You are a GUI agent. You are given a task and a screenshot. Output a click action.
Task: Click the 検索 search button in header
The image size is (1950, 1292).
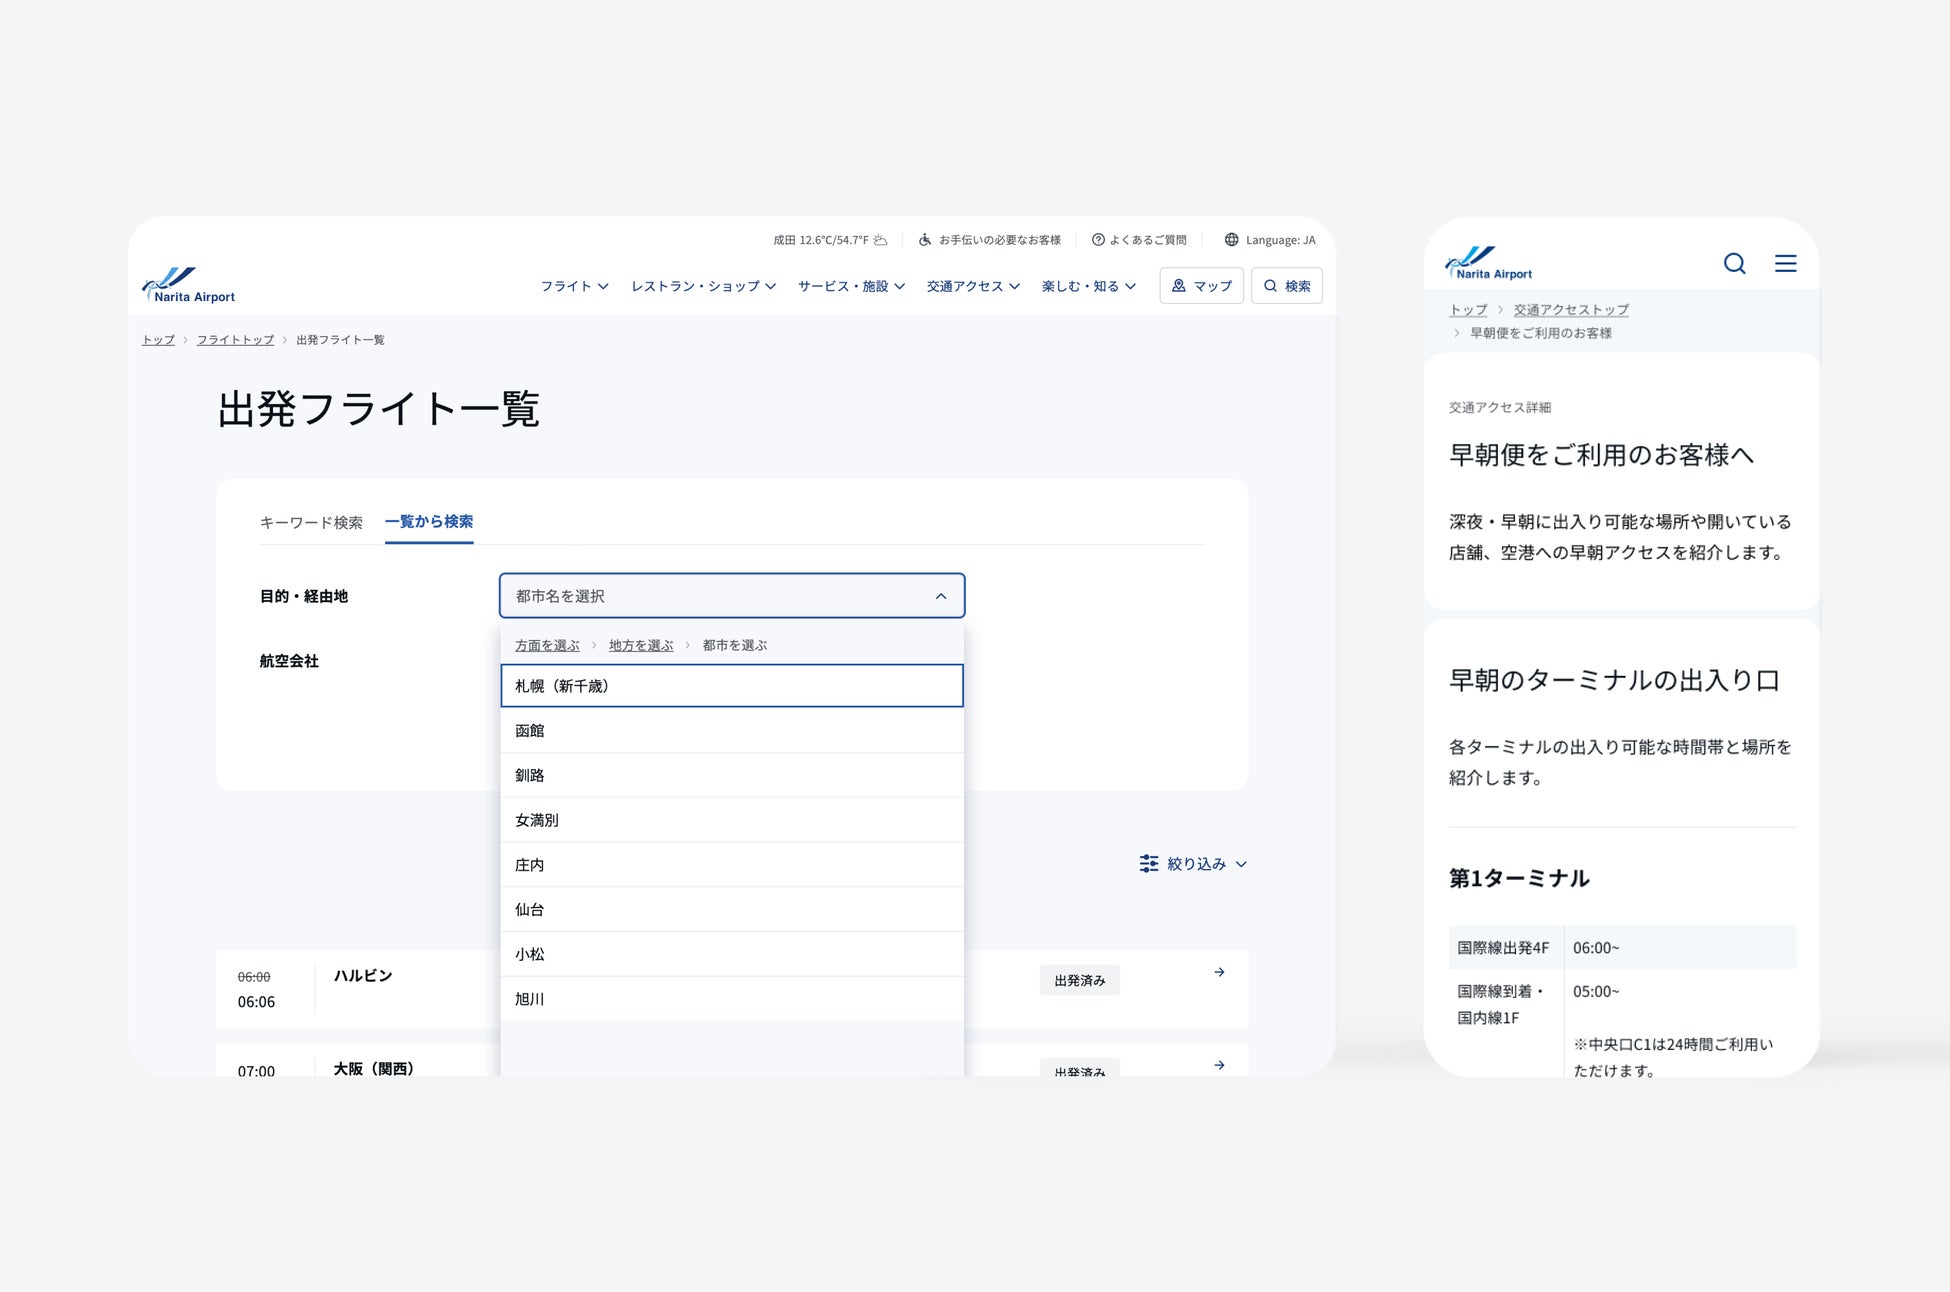pos(1286,286)
